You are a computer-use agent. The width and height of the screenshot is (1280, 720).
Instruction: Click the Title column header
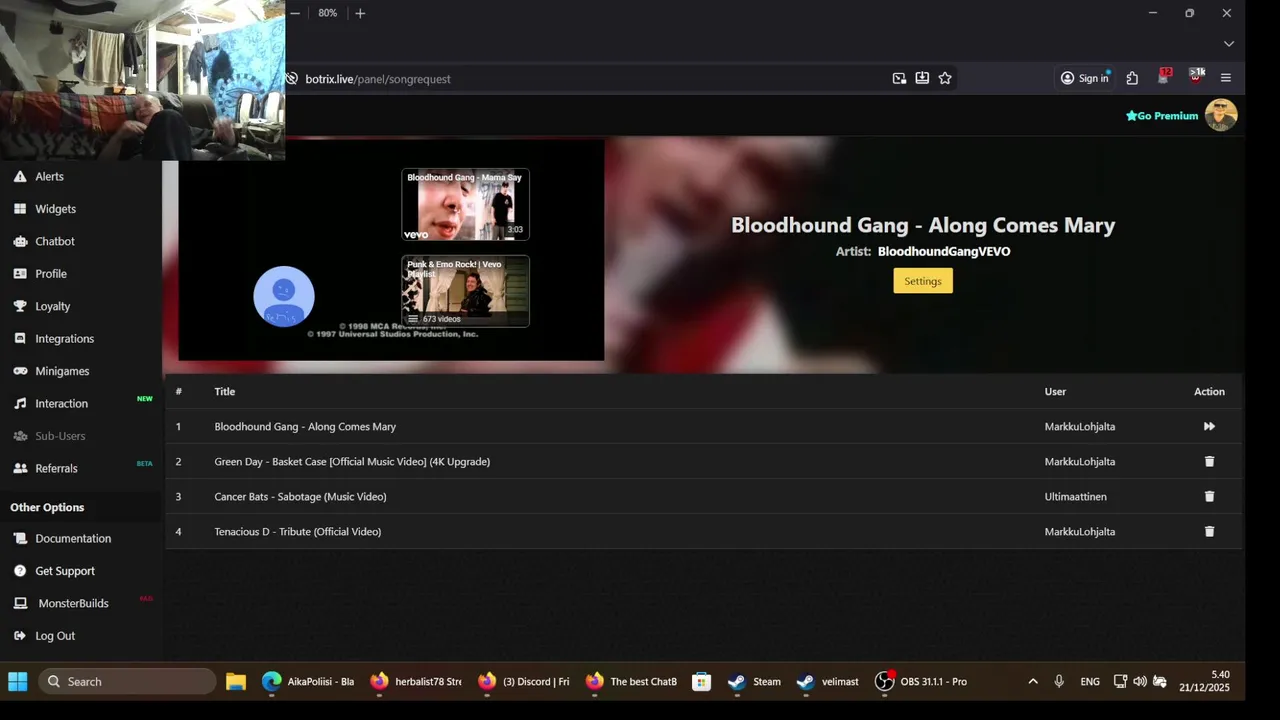click(225, 391)
